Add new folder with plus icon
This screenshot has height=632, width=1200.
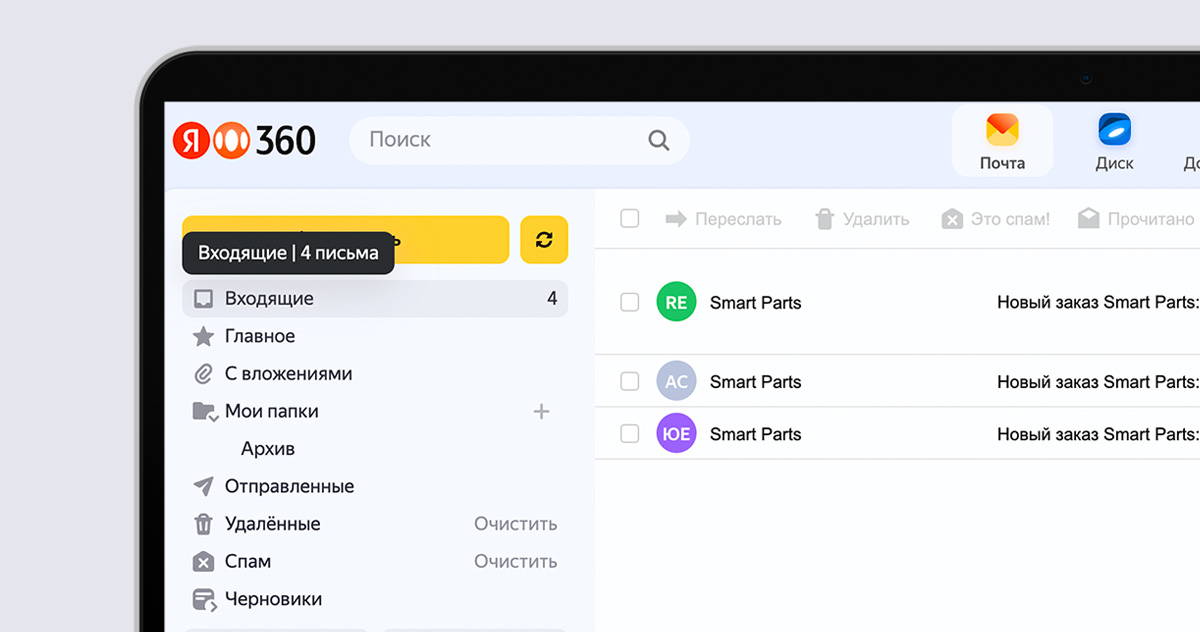click(x=541, y=411)
